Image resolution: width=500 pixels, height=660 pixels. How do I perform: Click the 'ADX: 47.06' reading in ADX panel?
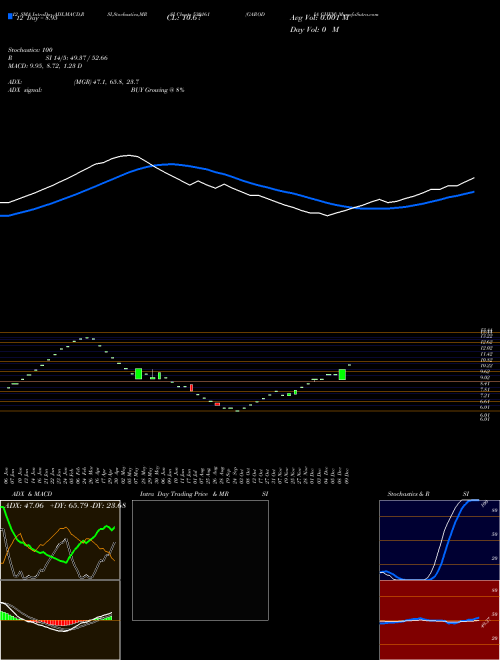(x=23, y=506)
